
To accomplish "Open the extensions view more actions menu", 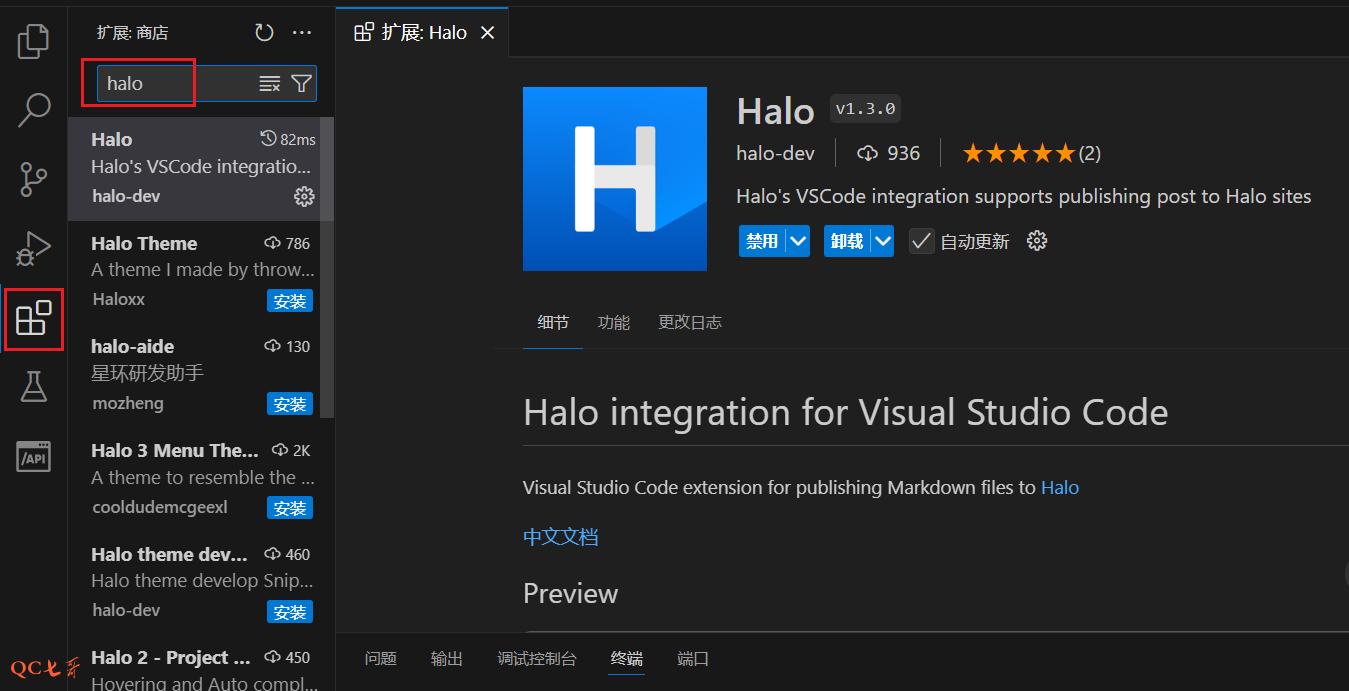I will (x=302, y=33).
